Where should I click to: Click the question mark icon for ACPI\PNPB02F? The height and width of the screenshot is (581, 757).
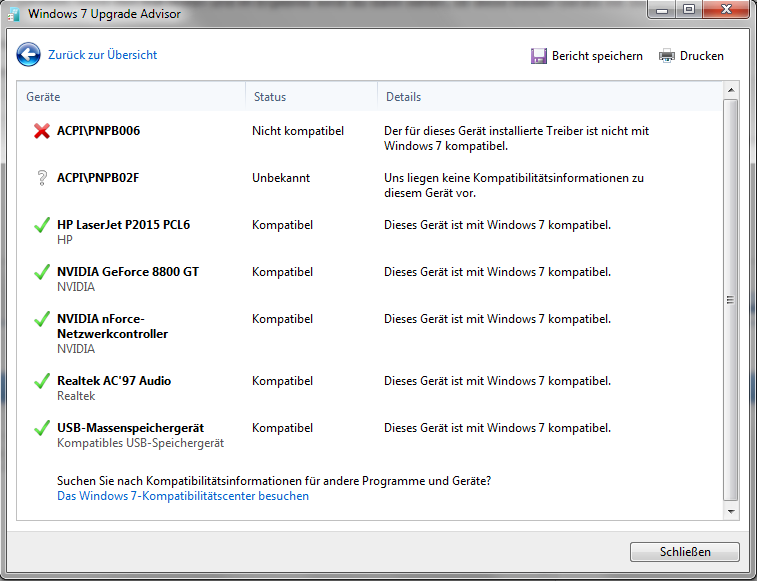tap(42, 178)
